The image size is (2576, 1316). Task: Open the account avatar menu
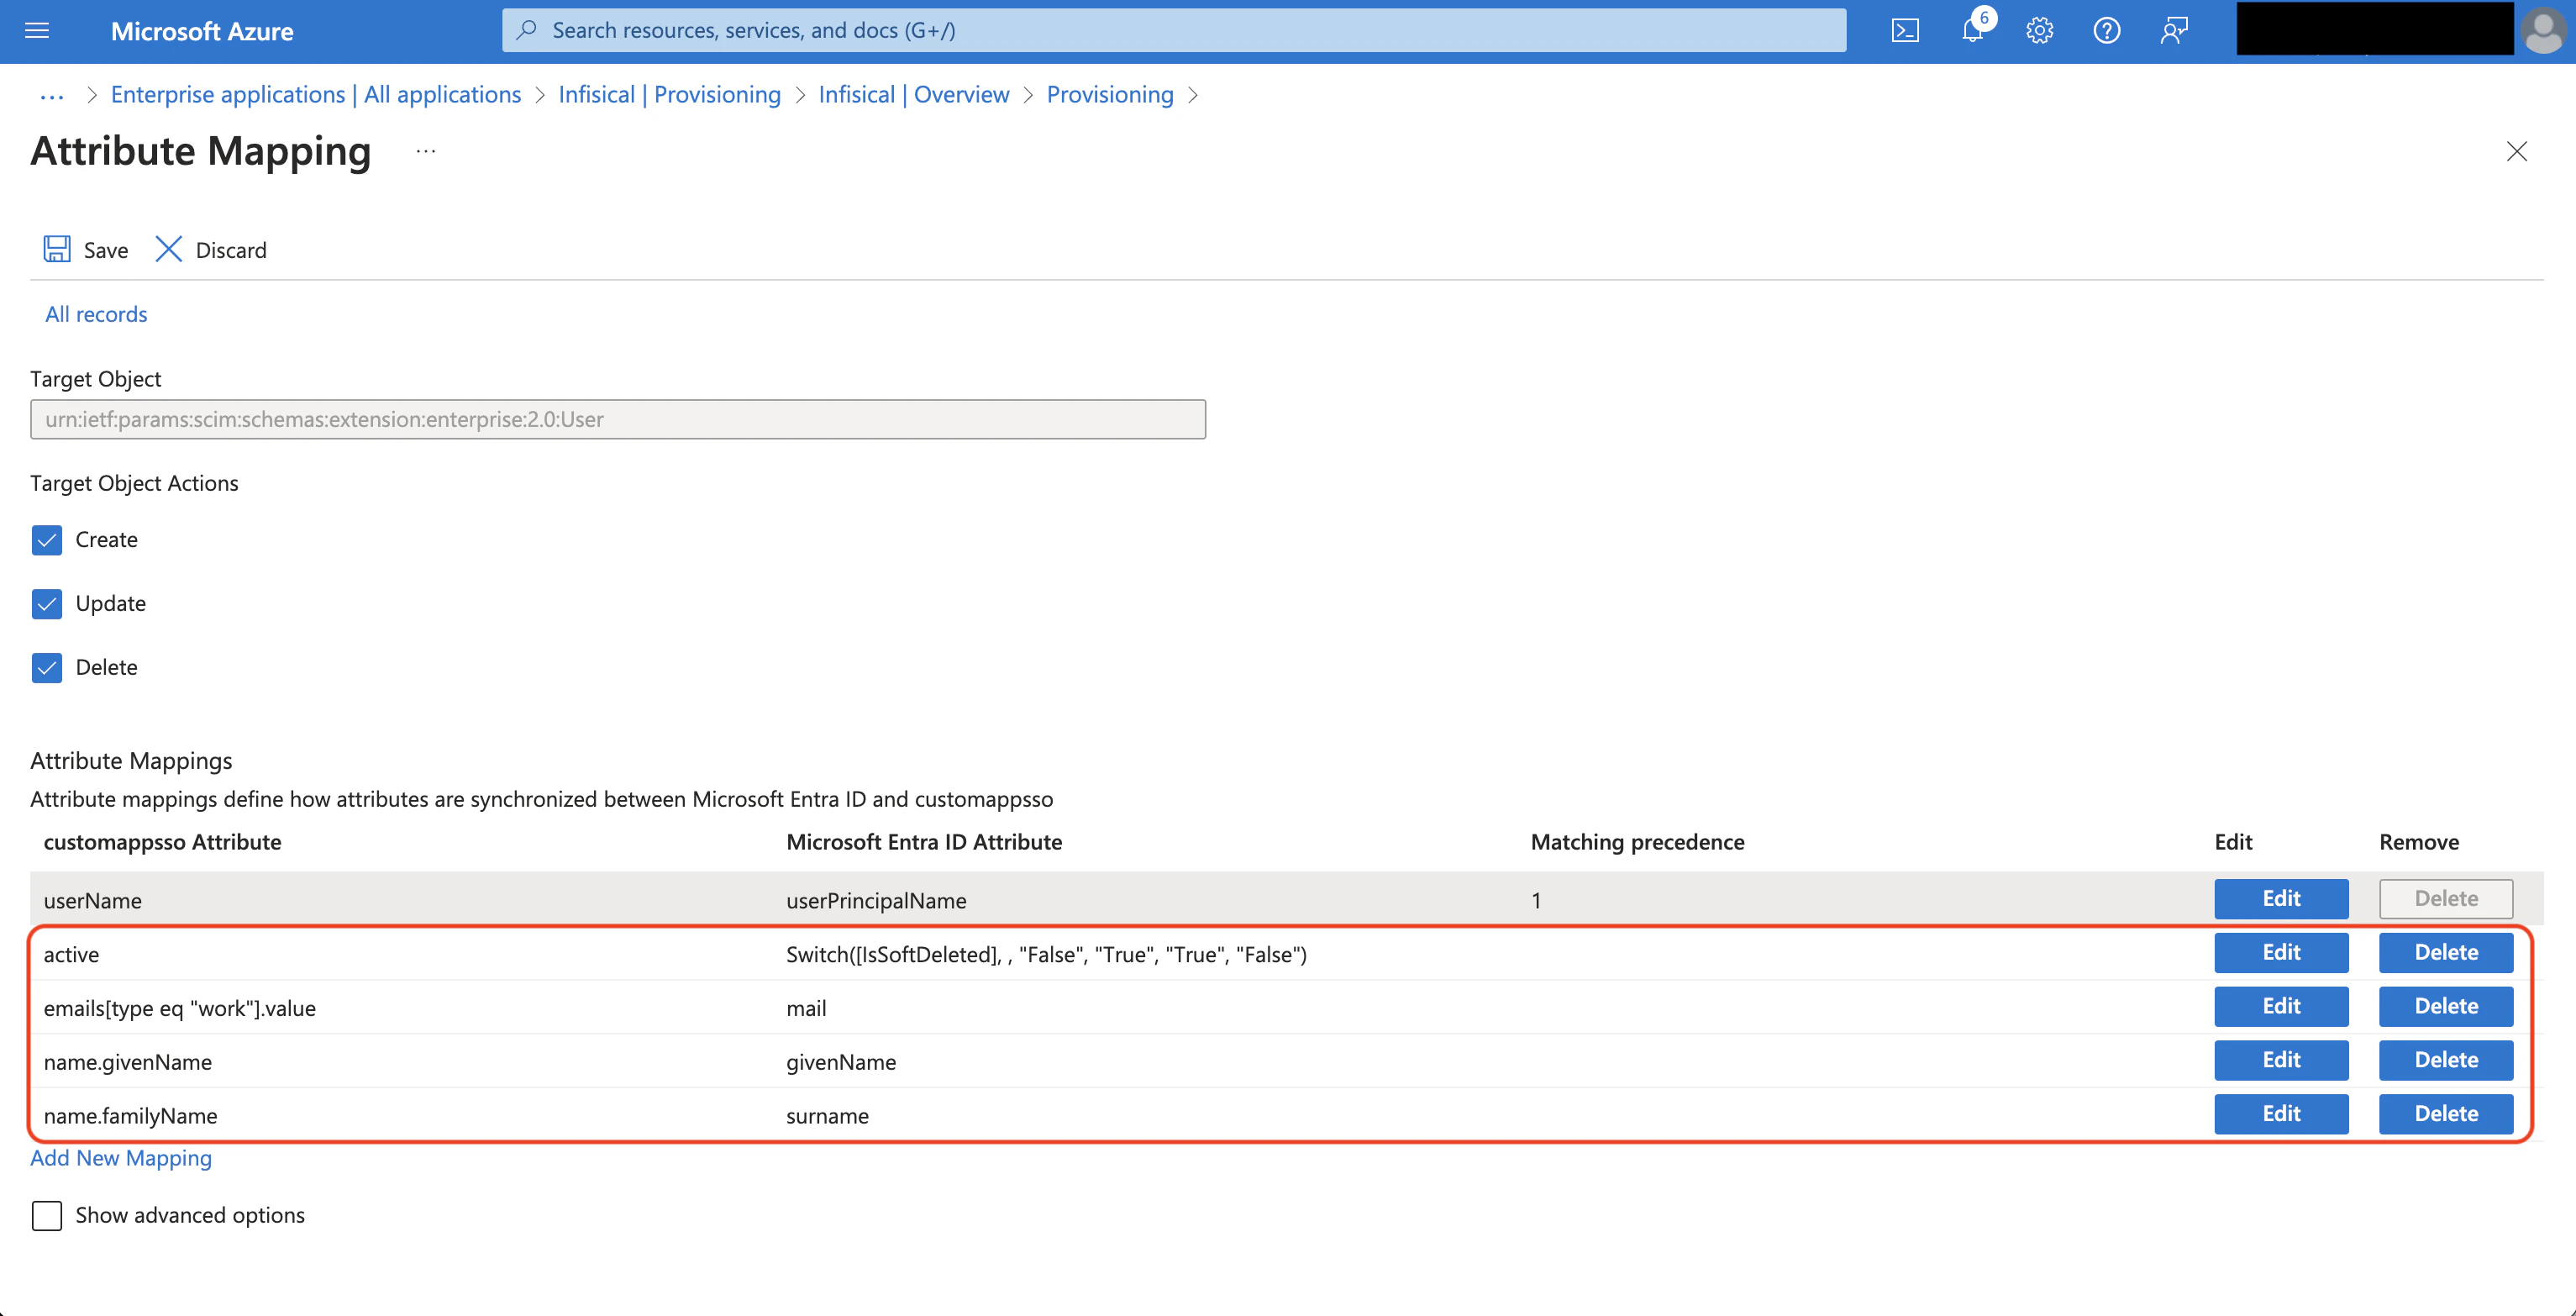[x=2543, y=31]
